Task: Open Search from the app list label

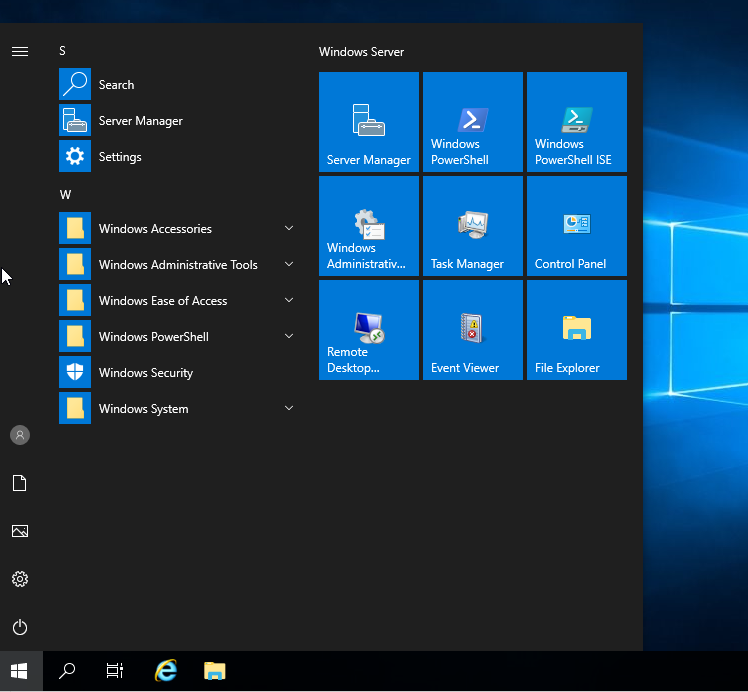Action: coord(116,85)
